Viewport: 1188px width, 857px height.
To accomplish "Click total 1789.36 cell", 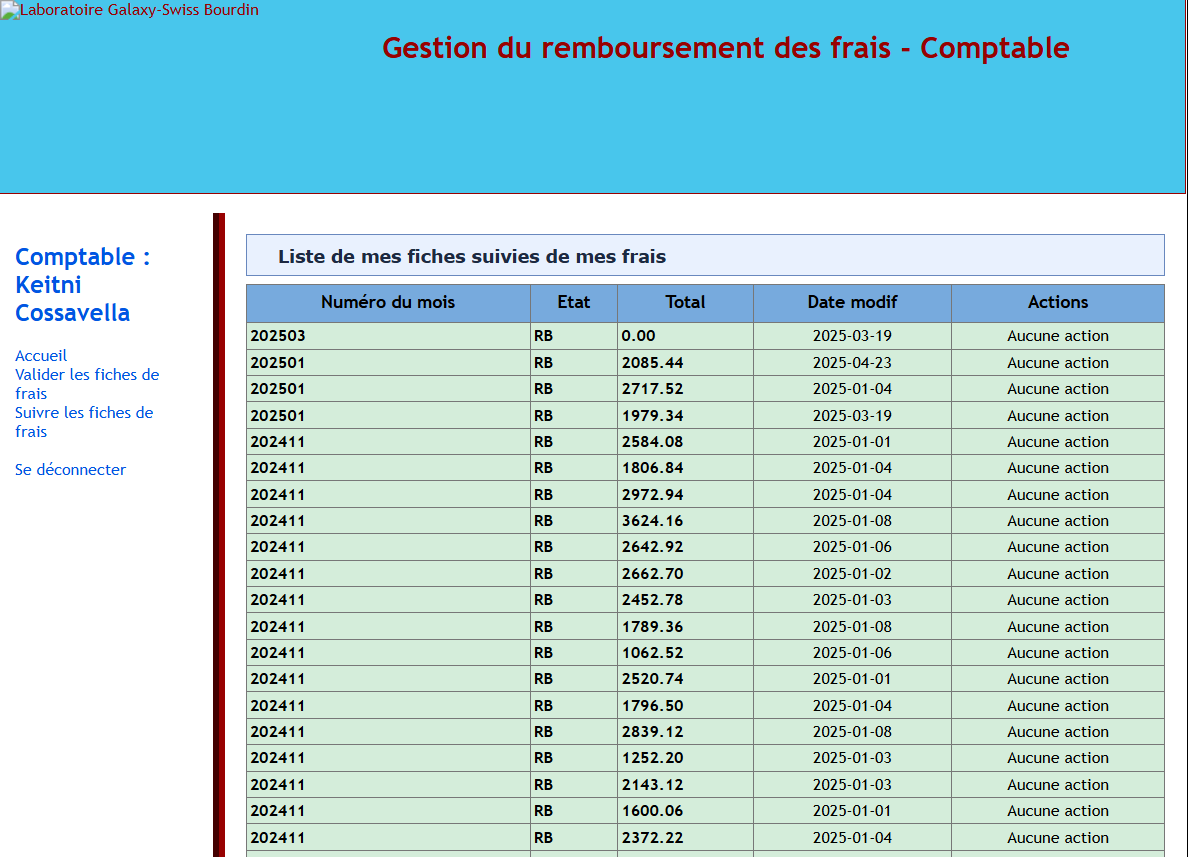I will click(x=686, y=626).
